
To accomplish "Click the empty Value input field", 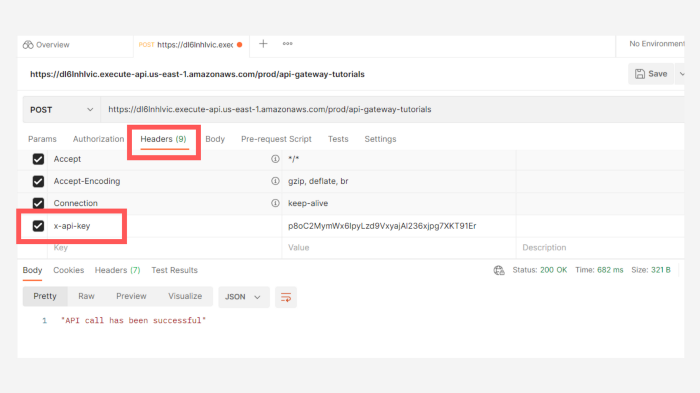I will click(399, 247).
